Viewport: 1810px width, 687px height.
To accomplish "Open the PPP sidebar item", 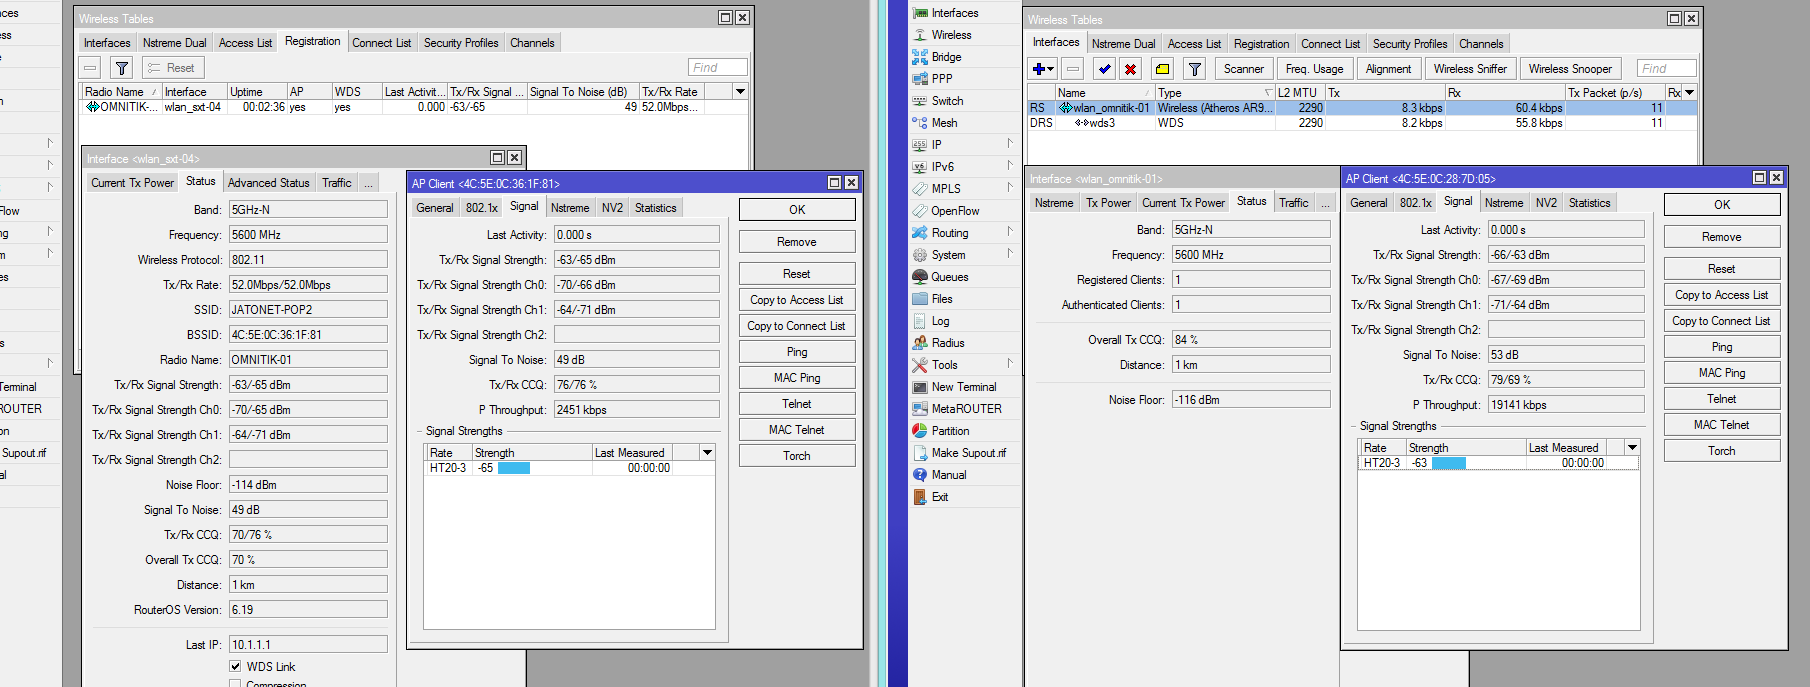I will 942,79.
